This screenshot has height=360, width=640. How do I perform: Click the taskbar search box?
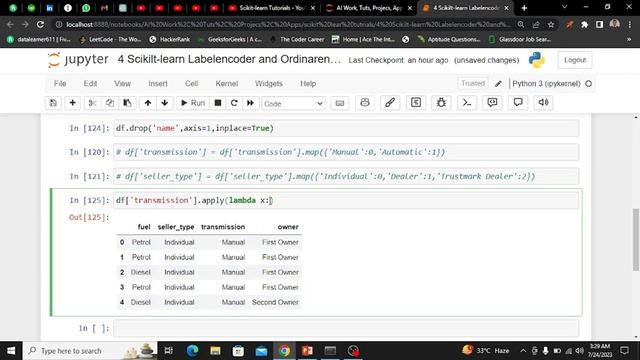pyautogui.click(x=90, y=351)
